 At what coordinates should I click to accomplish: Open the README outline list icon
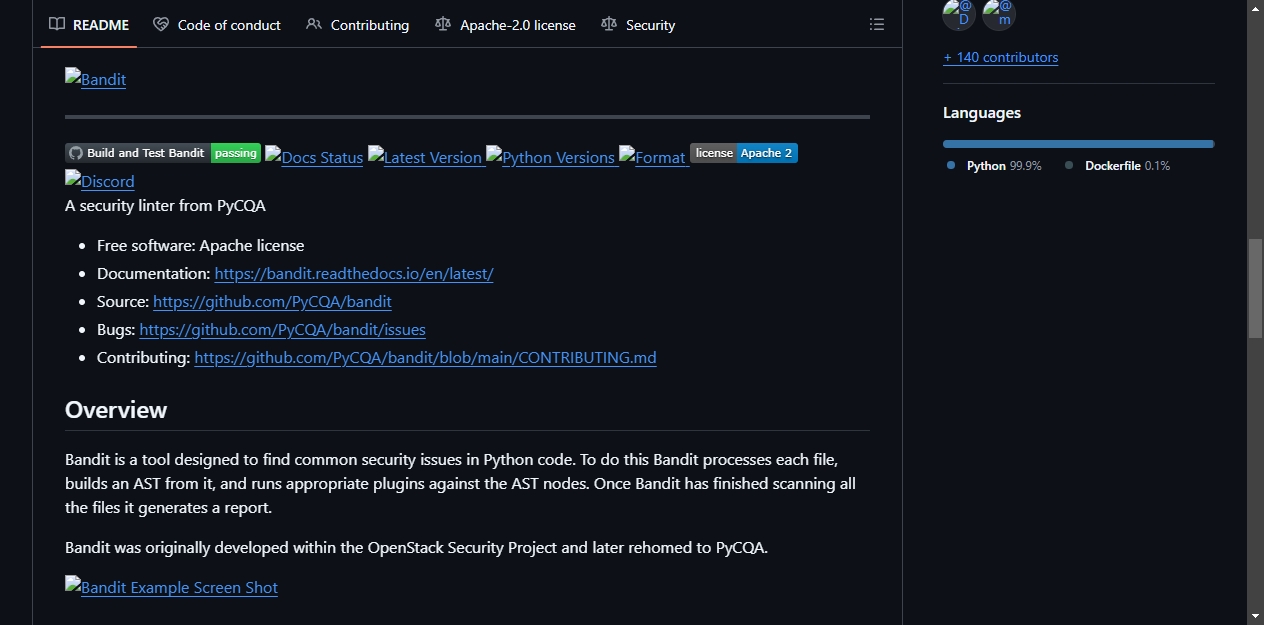[877, 25]
